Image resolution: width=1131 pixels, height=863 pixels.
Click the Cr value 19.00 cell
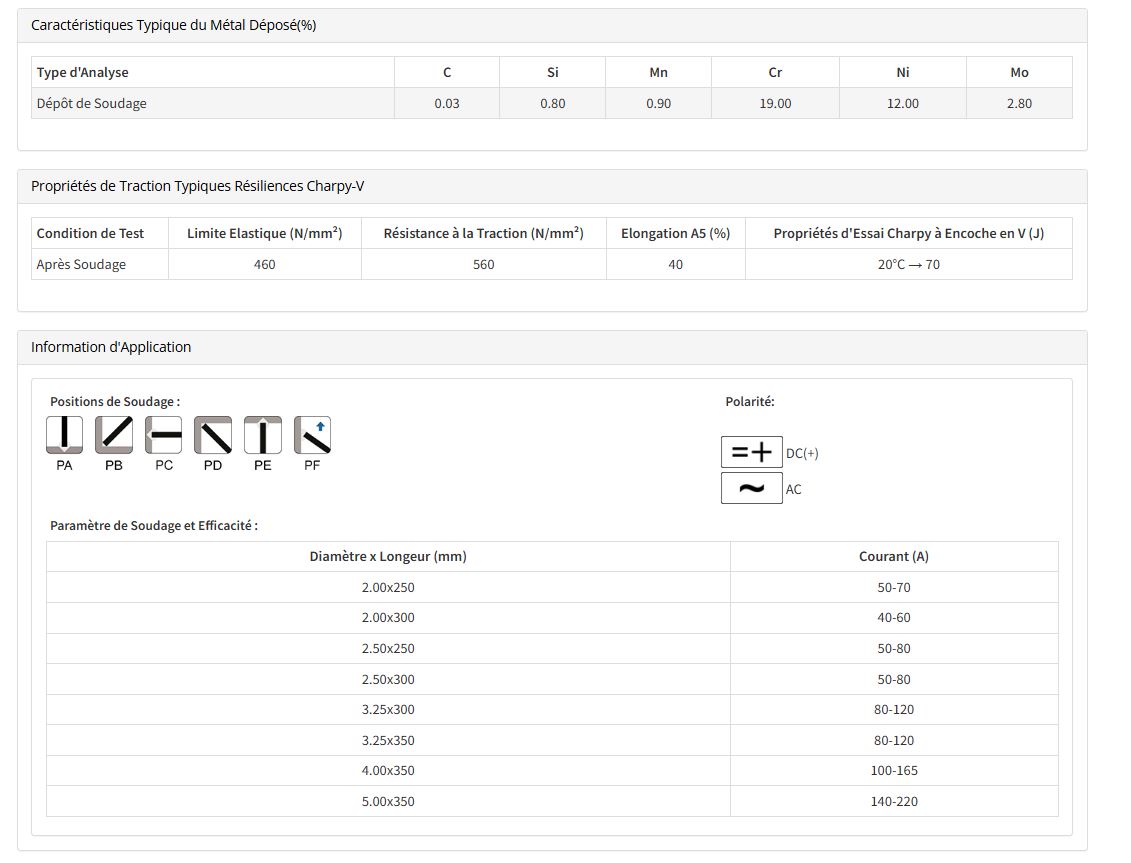pos(775,103)
